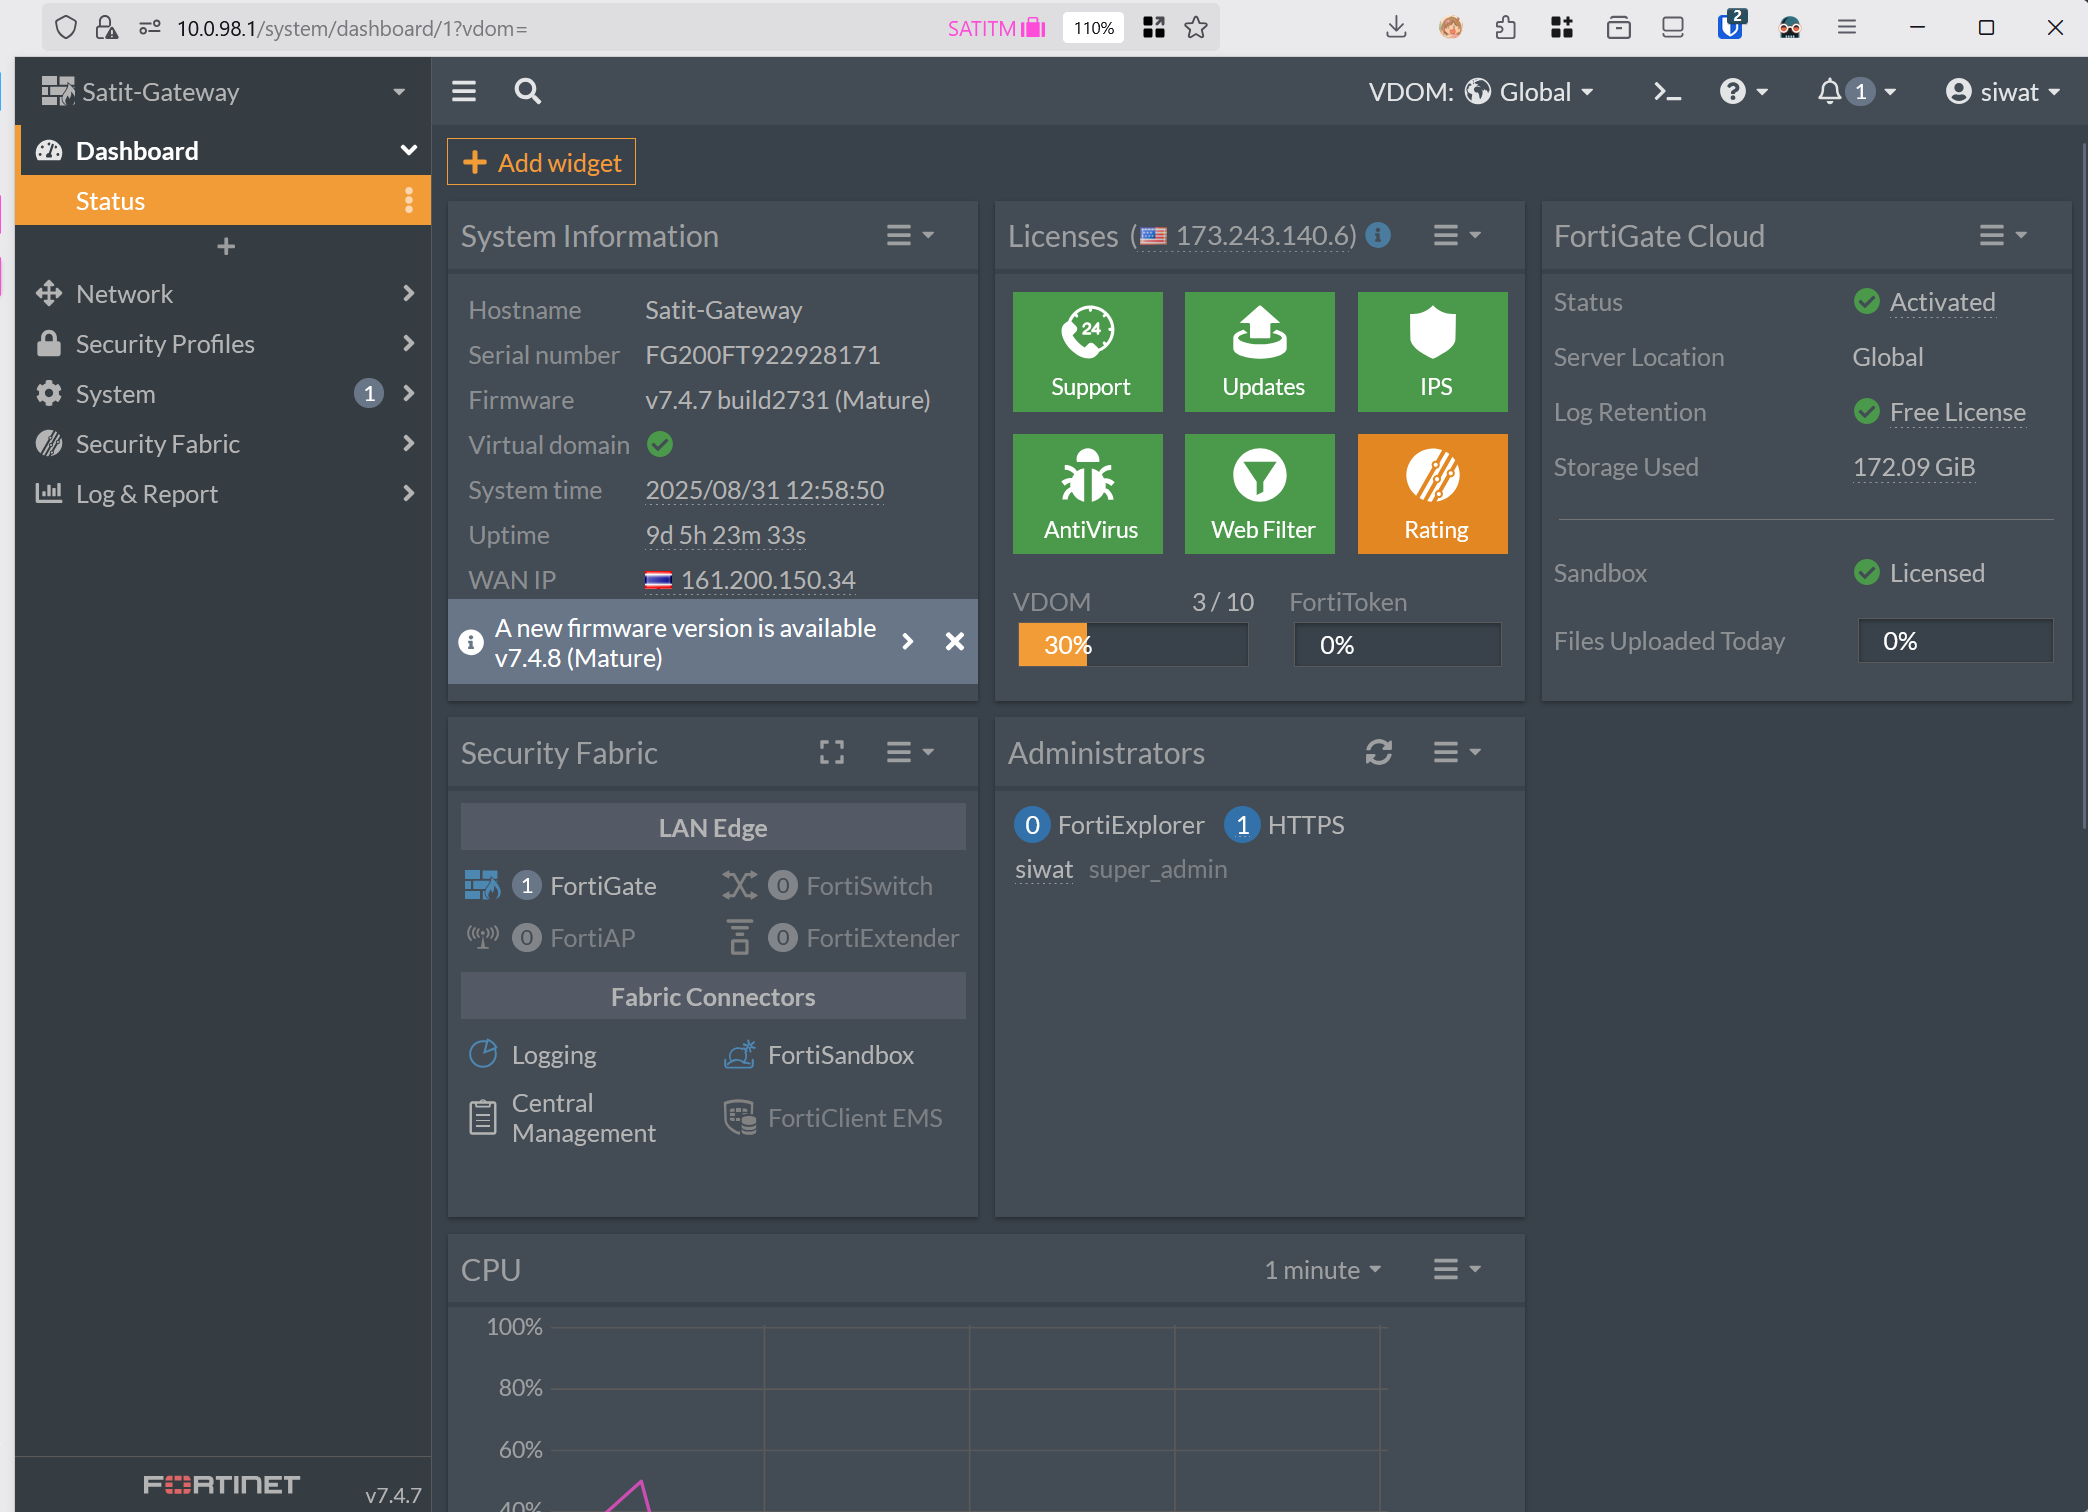
Task: Open CPU widget menu
Action: [1457, 1270]
